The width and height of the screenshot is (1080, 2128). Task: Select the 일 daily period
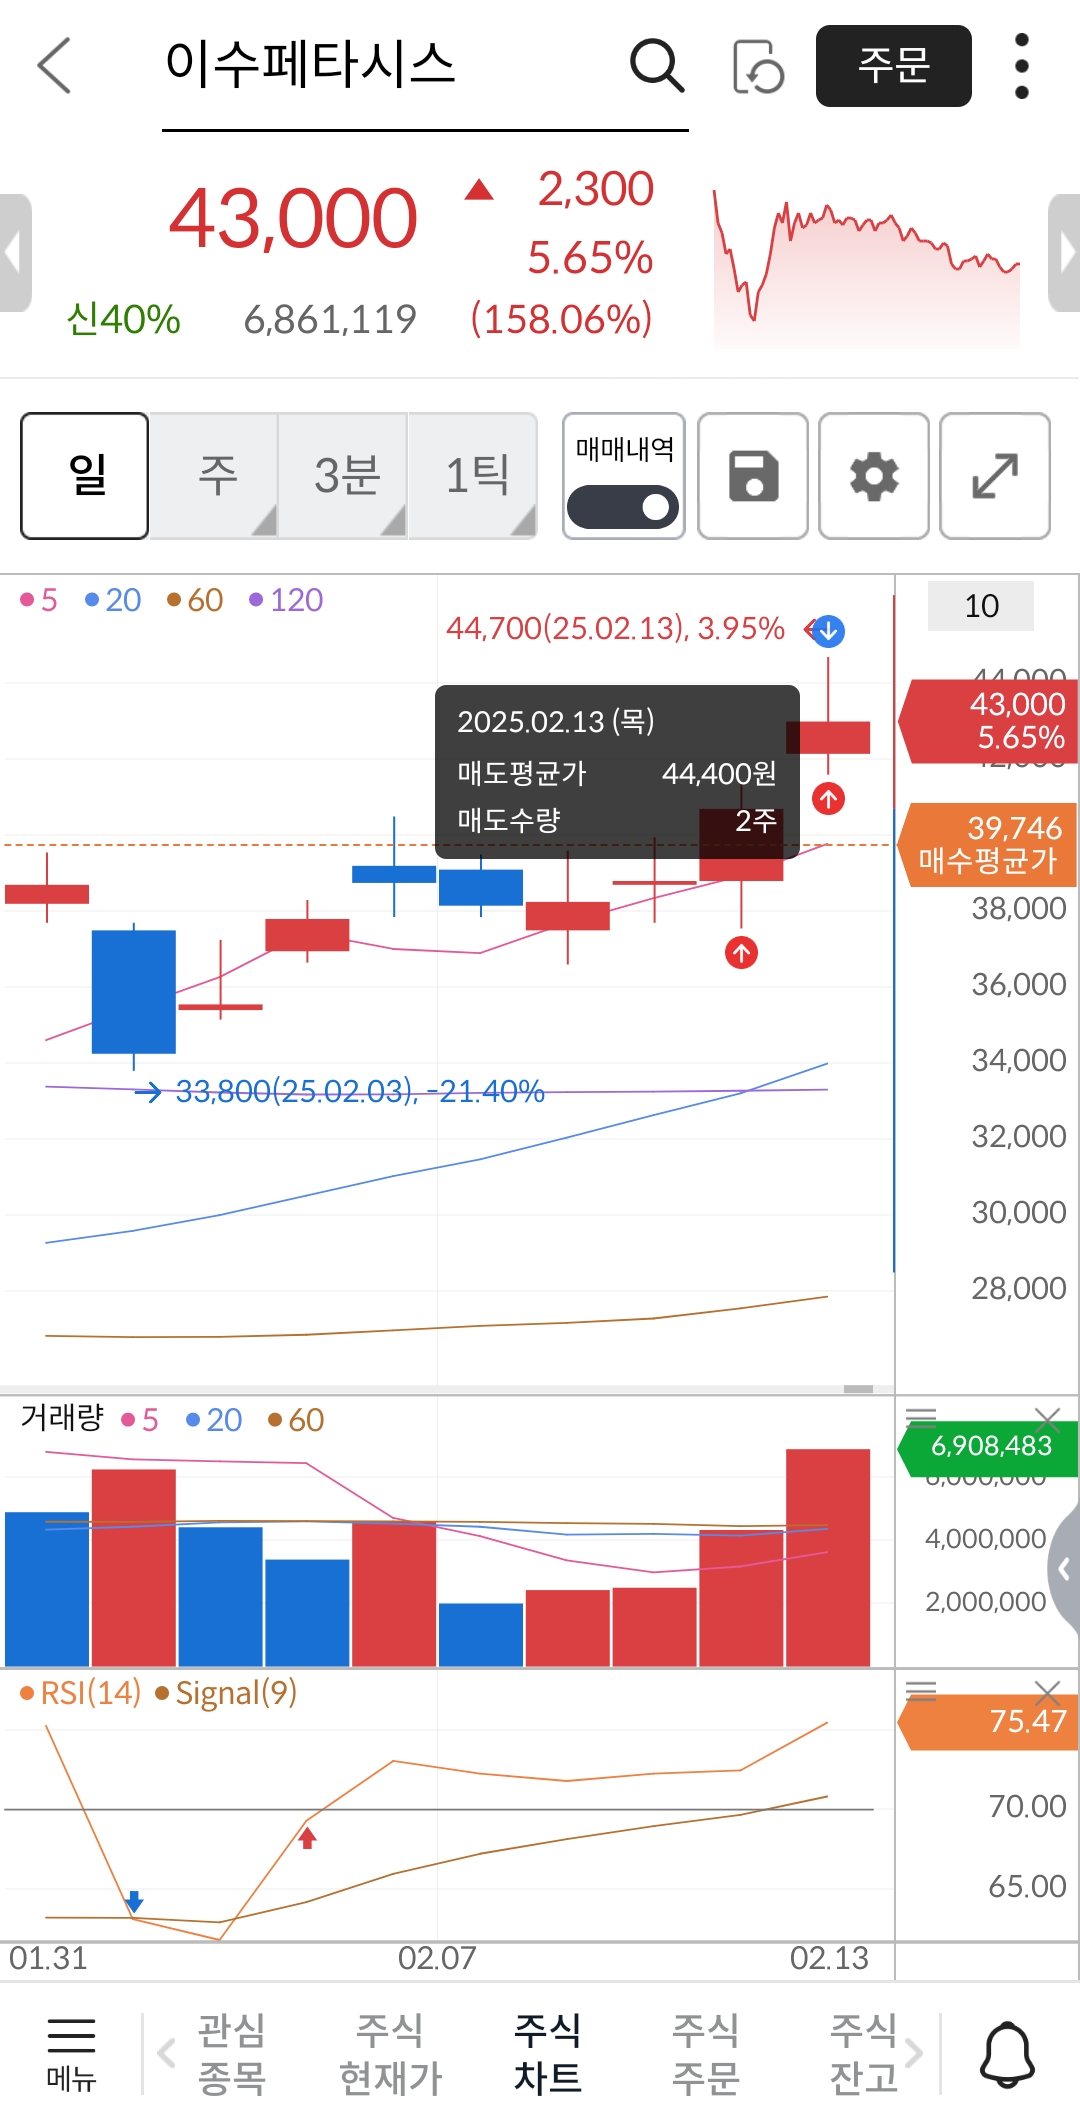tap(85, 476)
